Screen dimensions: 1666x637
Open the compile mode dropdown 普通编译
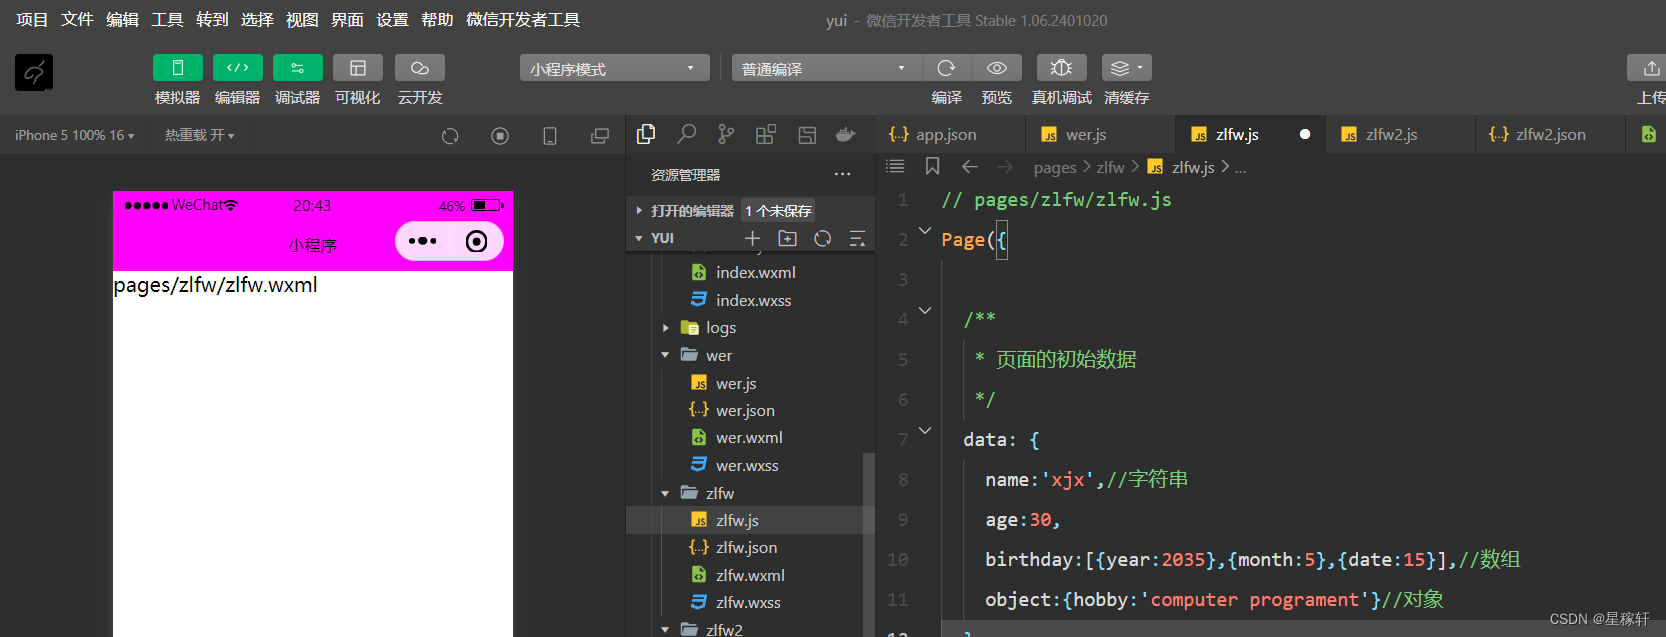click(x=826, y=68)
